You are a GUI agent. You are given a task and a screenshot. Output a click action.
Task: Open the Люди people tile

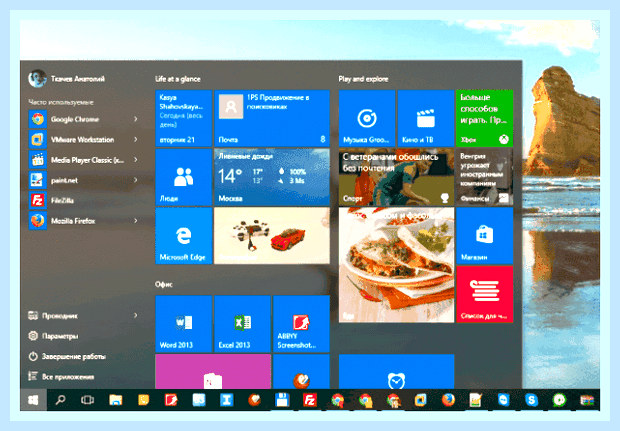pyautogui.click(x=184, y=177)
